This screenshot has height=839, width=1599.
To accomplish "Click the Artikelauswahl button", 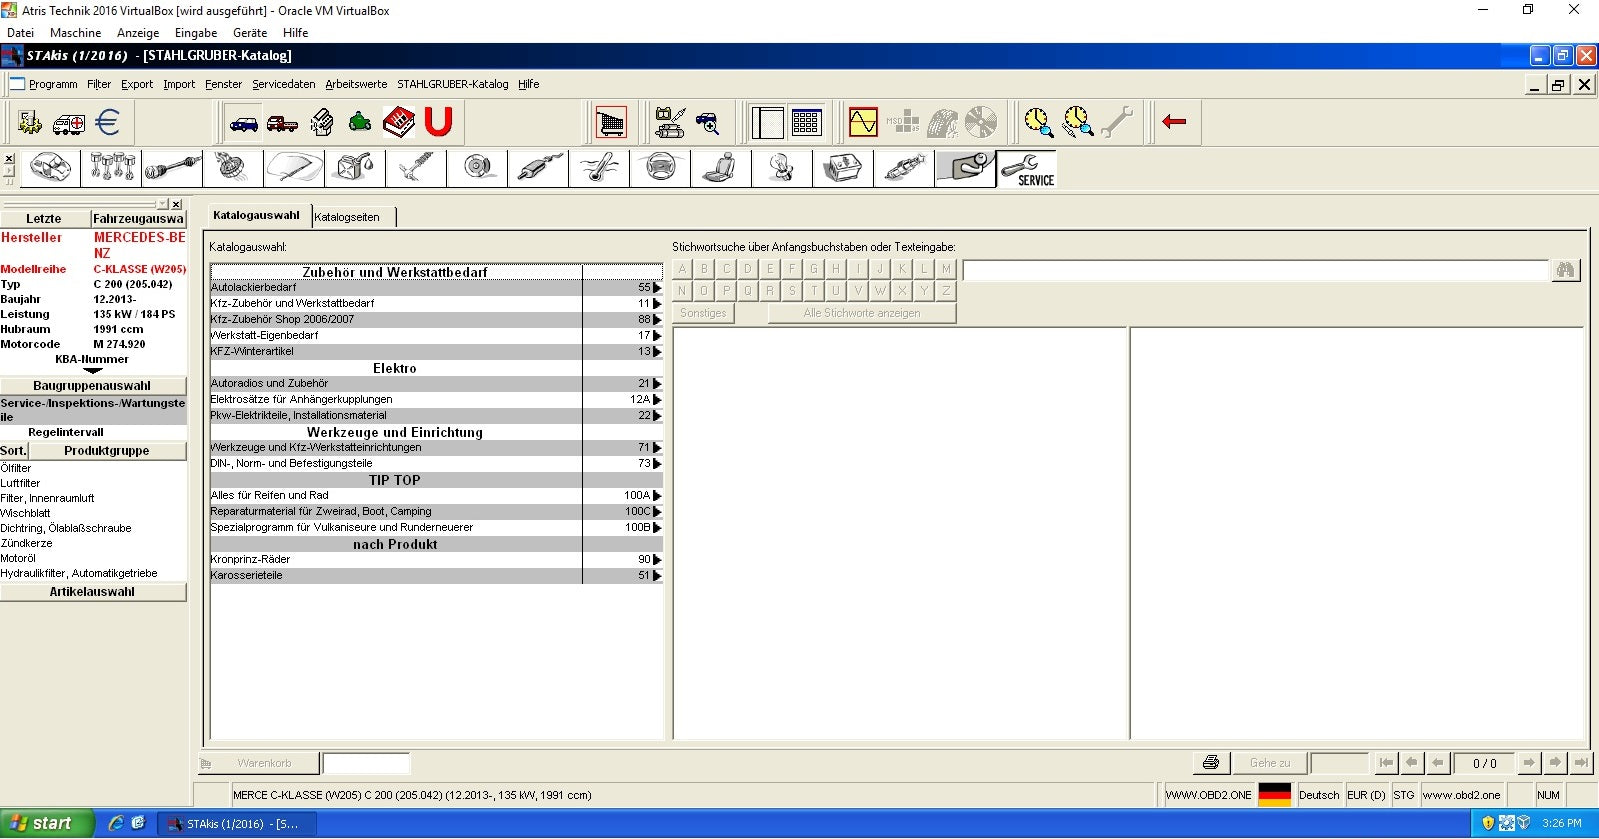I will pos(92,592).
